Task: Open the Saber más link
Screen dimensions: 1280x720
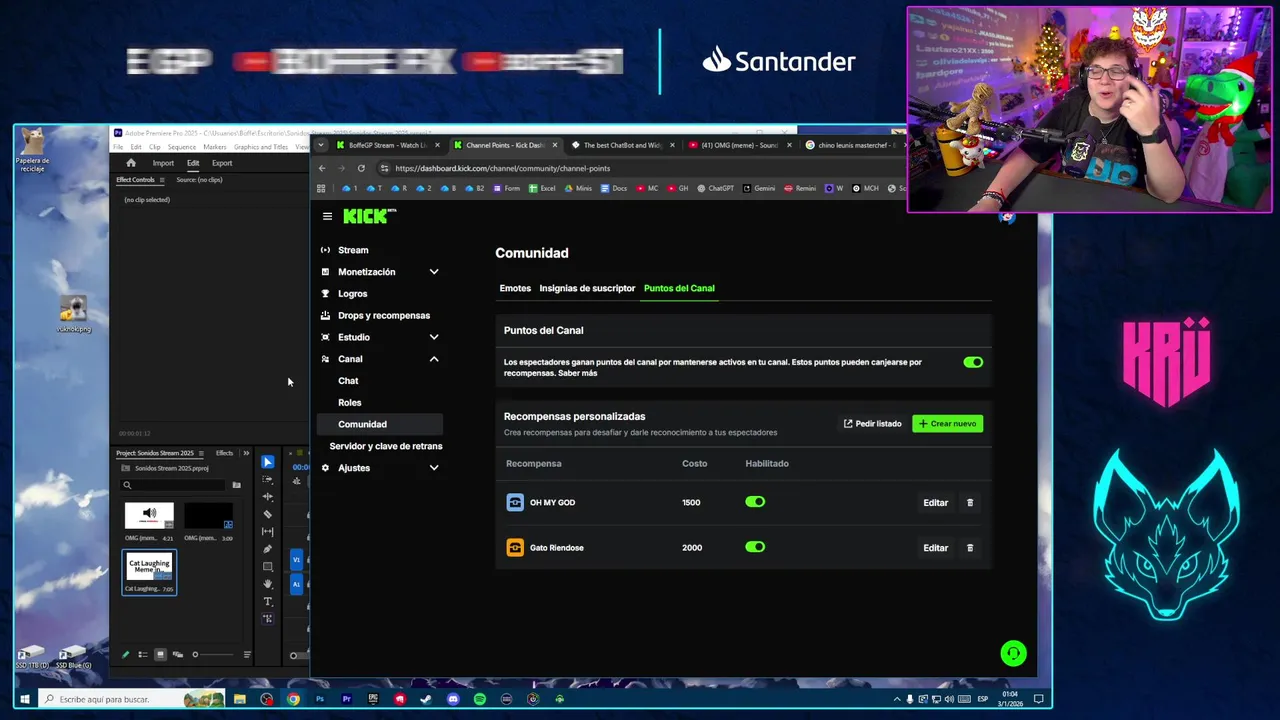Action: 577,373
